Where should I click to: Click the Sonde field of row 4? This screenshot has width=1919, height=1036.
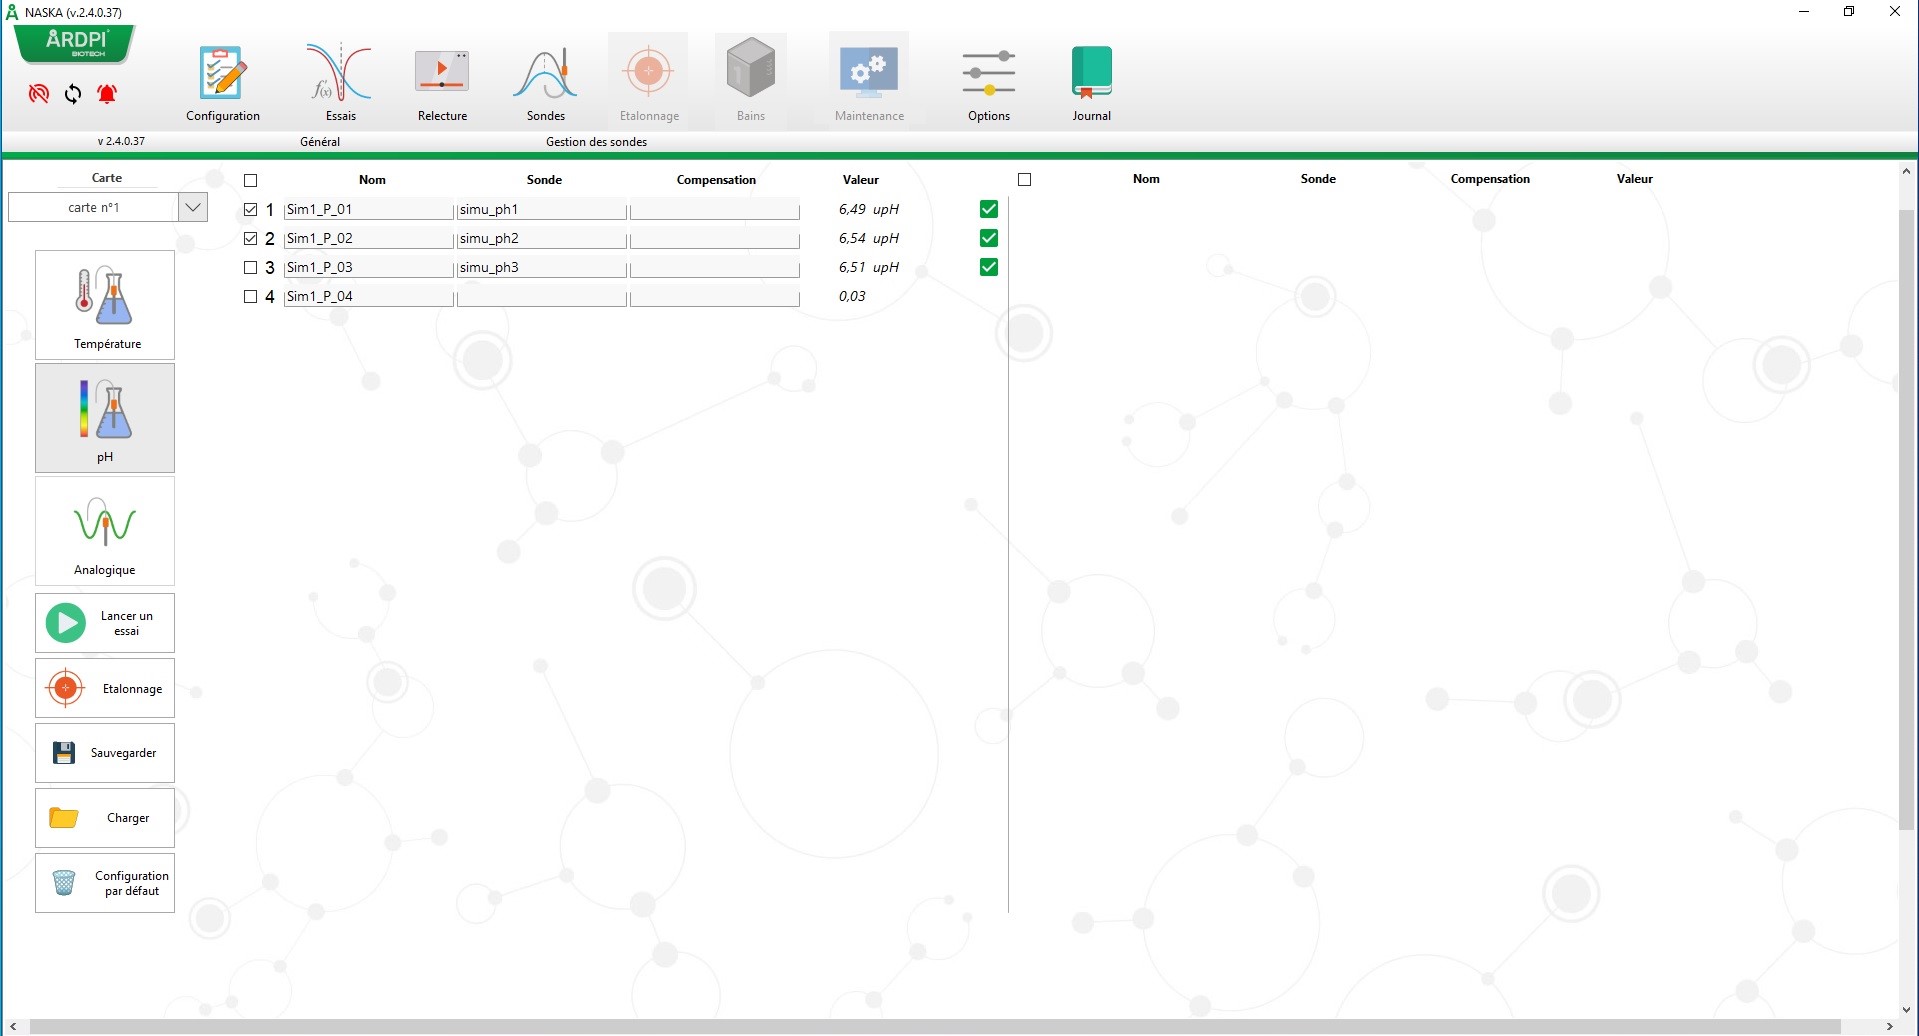coord(541,297)
